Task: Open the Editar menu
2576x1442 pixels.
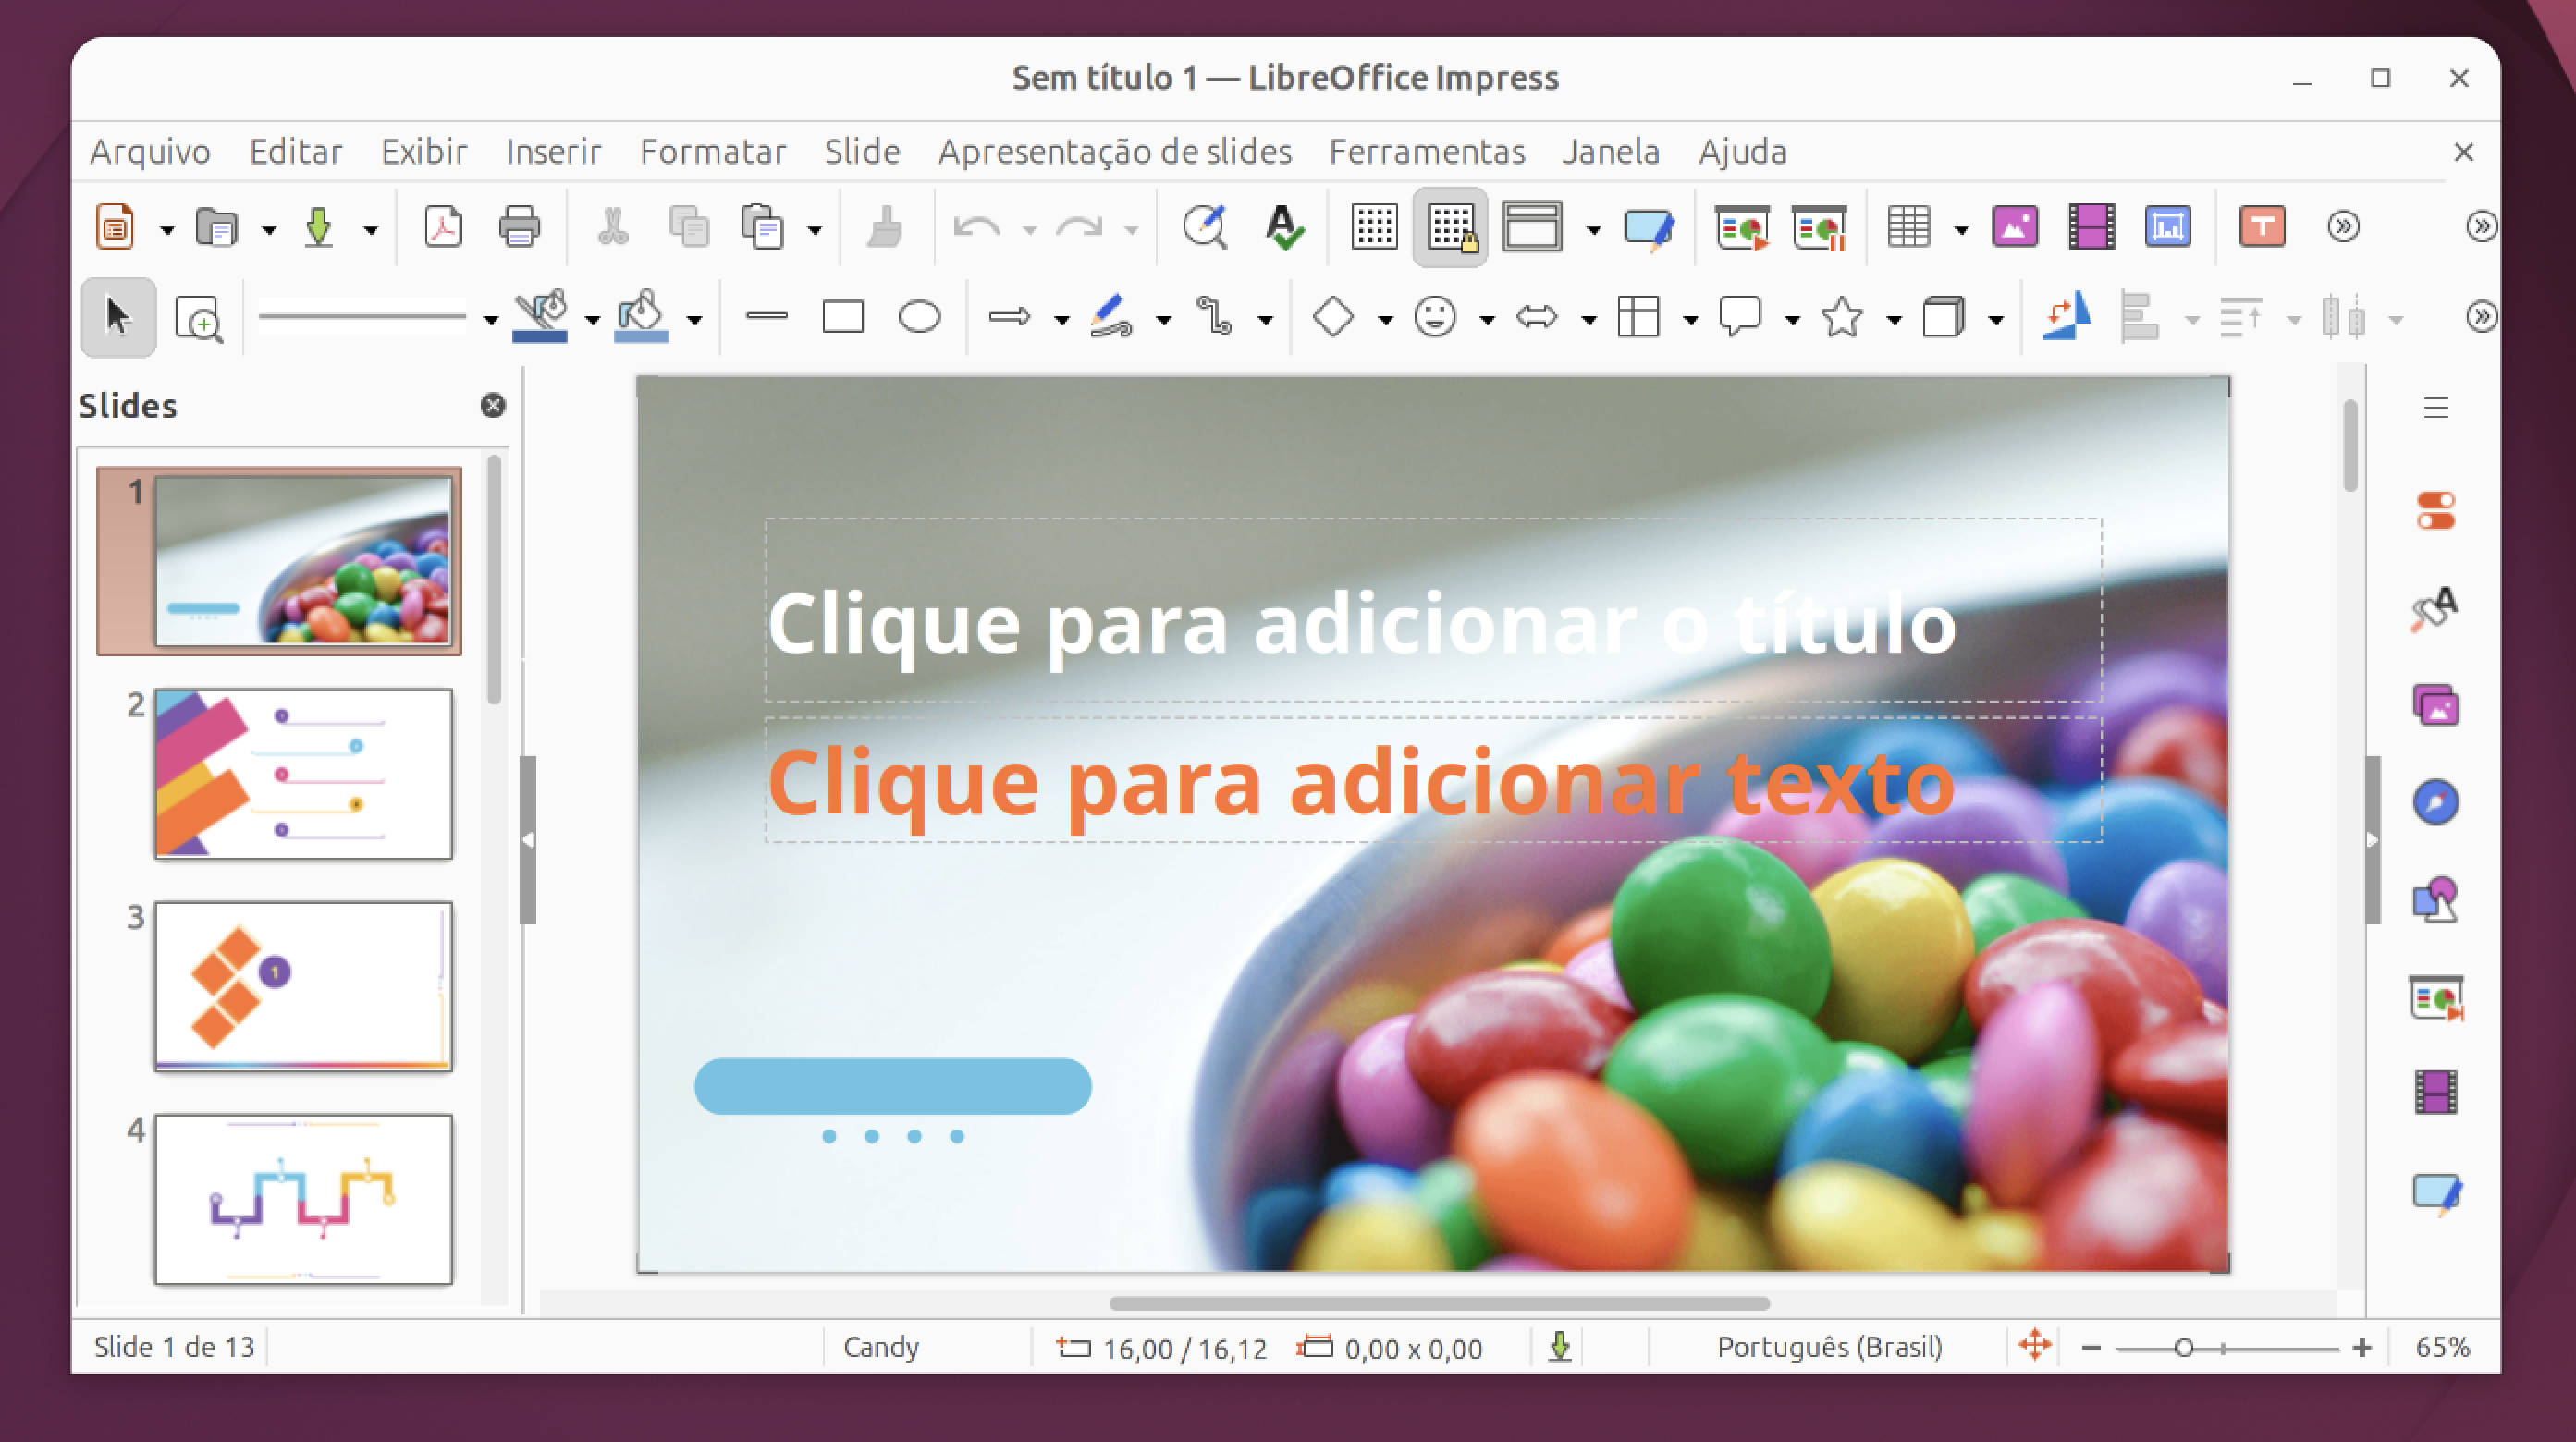Action: click(295, 151)
